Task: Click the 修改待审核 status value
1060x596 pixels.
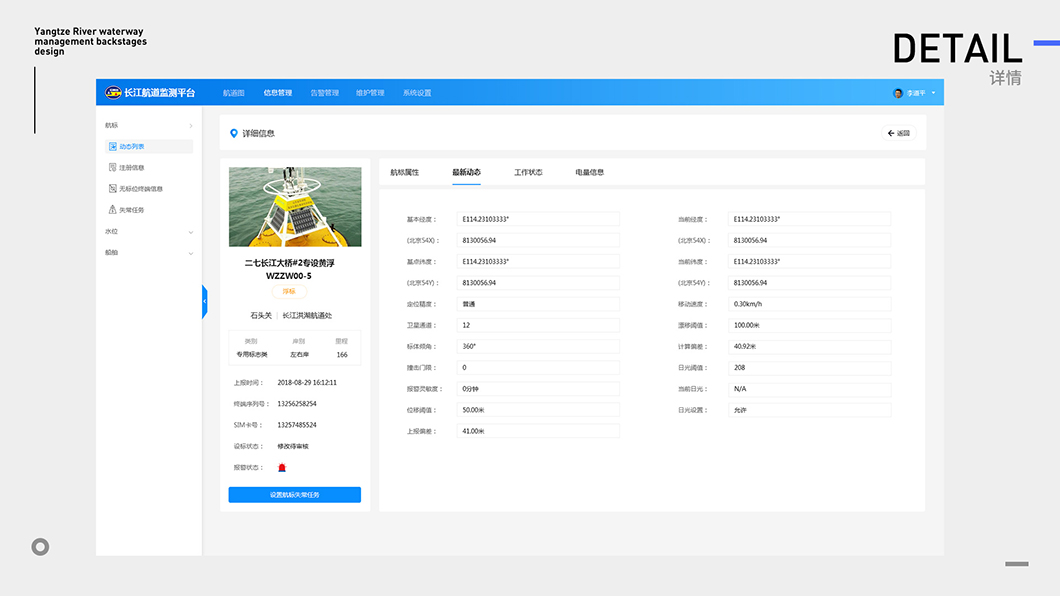Action: coord(293,447)
